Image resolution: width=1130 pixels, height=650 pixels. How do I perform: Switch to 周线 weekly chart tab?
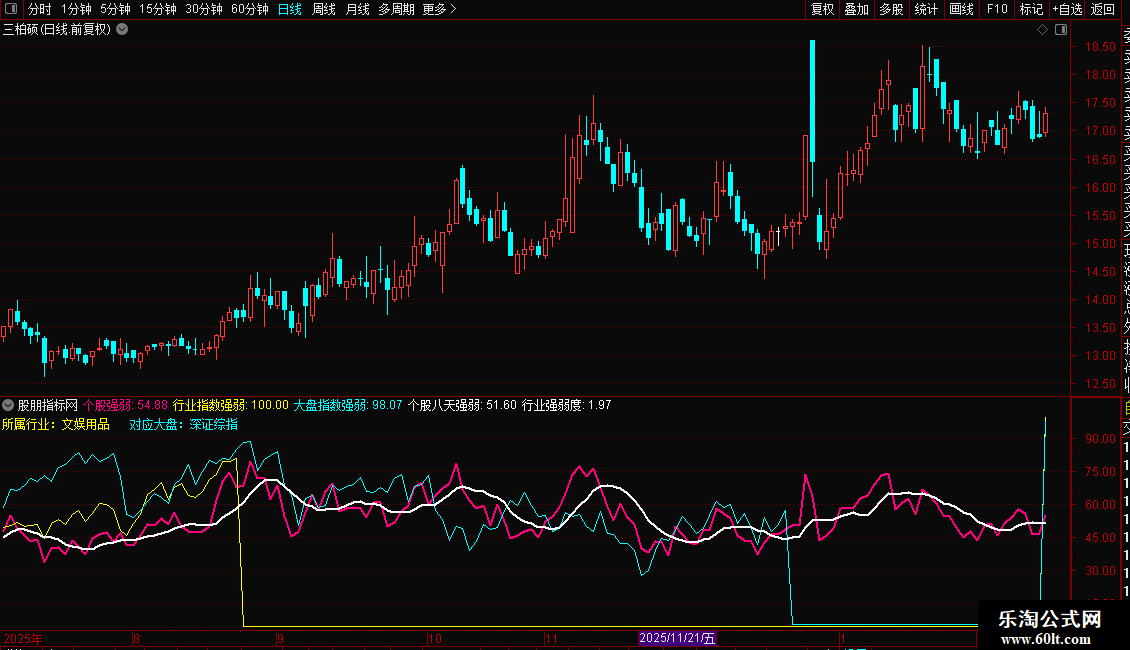point(324,9)
